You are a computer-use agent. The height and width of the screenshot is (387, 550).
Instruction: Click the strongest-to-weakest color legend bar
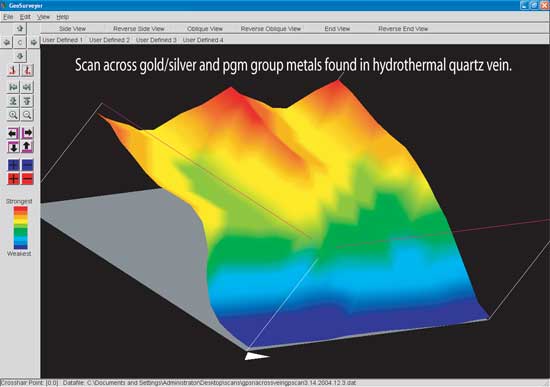(x=20, y=228)
